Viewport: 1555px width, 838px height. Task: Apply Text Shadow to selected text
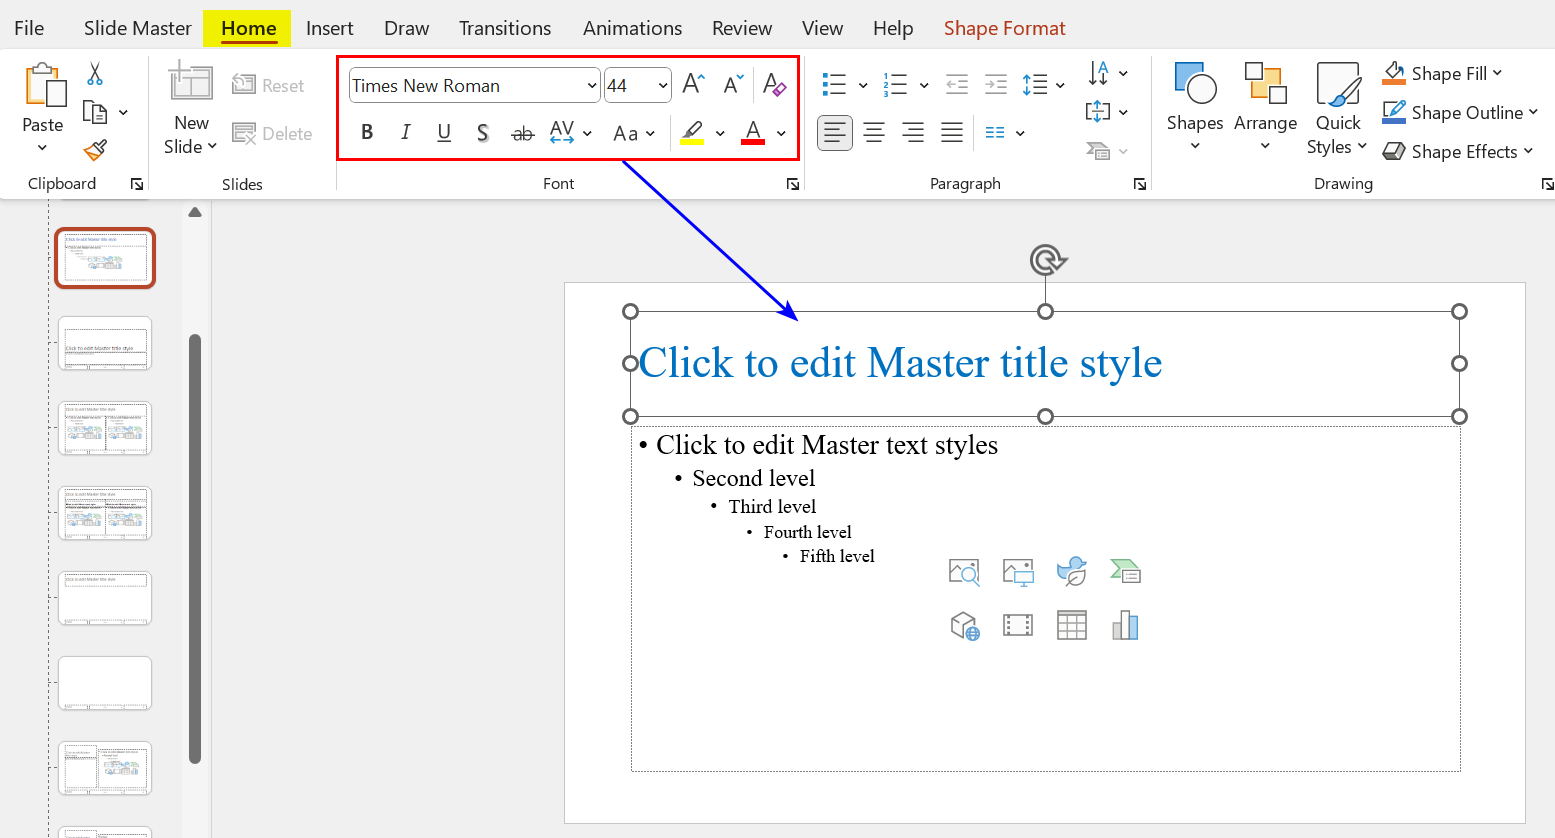tap(483, 133)
